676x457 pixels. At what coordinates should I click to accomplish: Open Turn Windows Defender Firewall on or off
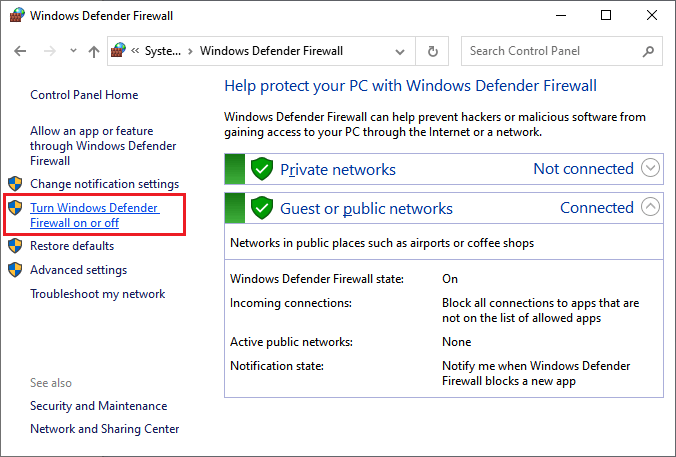tap(95, 215)
